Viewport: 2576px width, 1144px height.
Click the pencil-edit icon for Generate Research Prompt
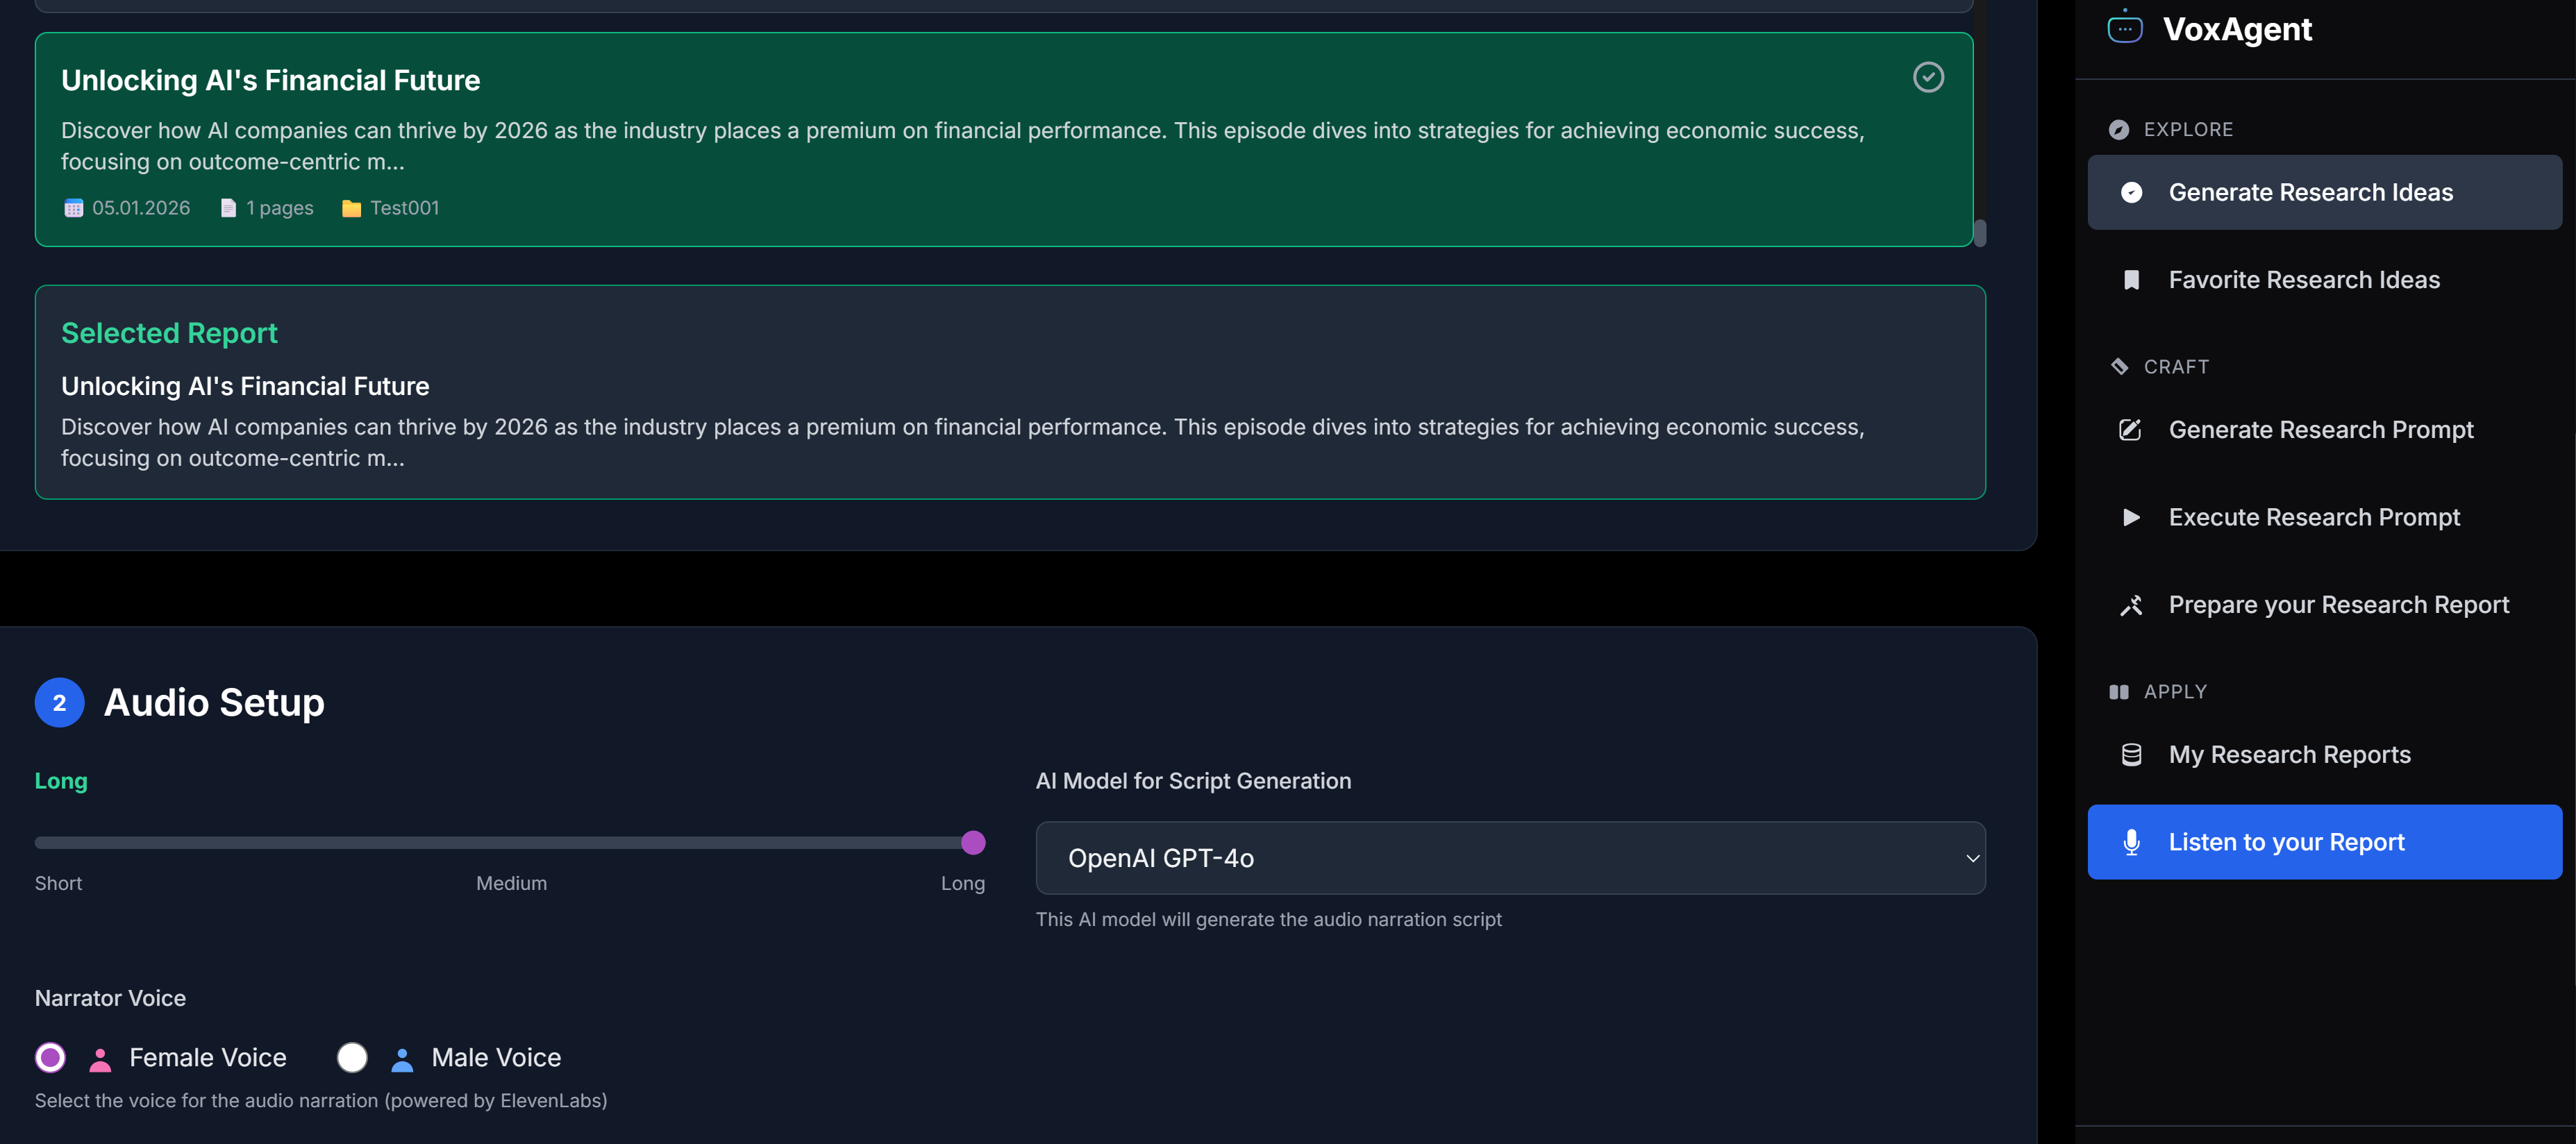[x=2130, y=430]
